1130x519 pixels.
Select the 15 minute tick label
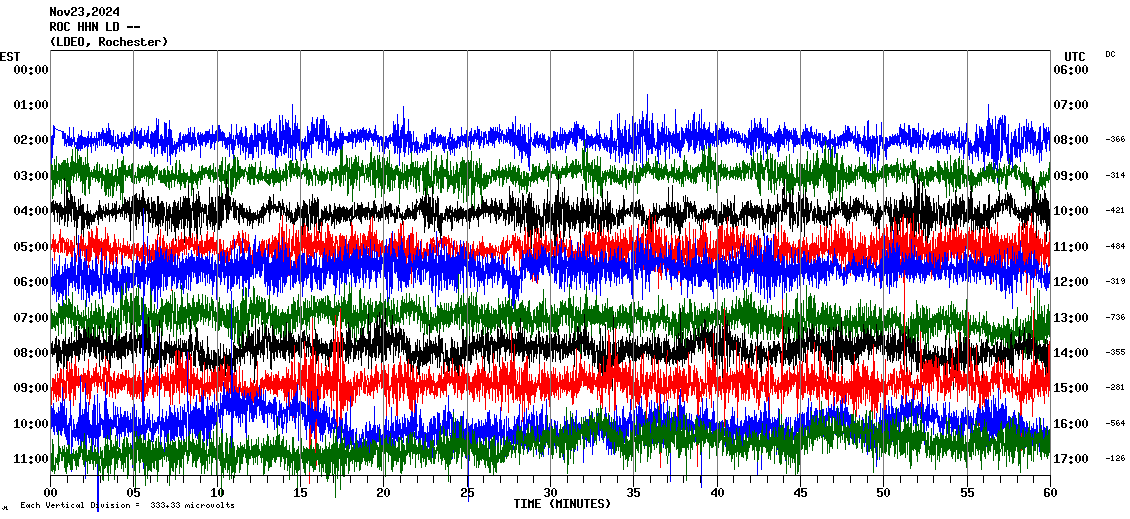pyautogui.click(x=300, y=493)
